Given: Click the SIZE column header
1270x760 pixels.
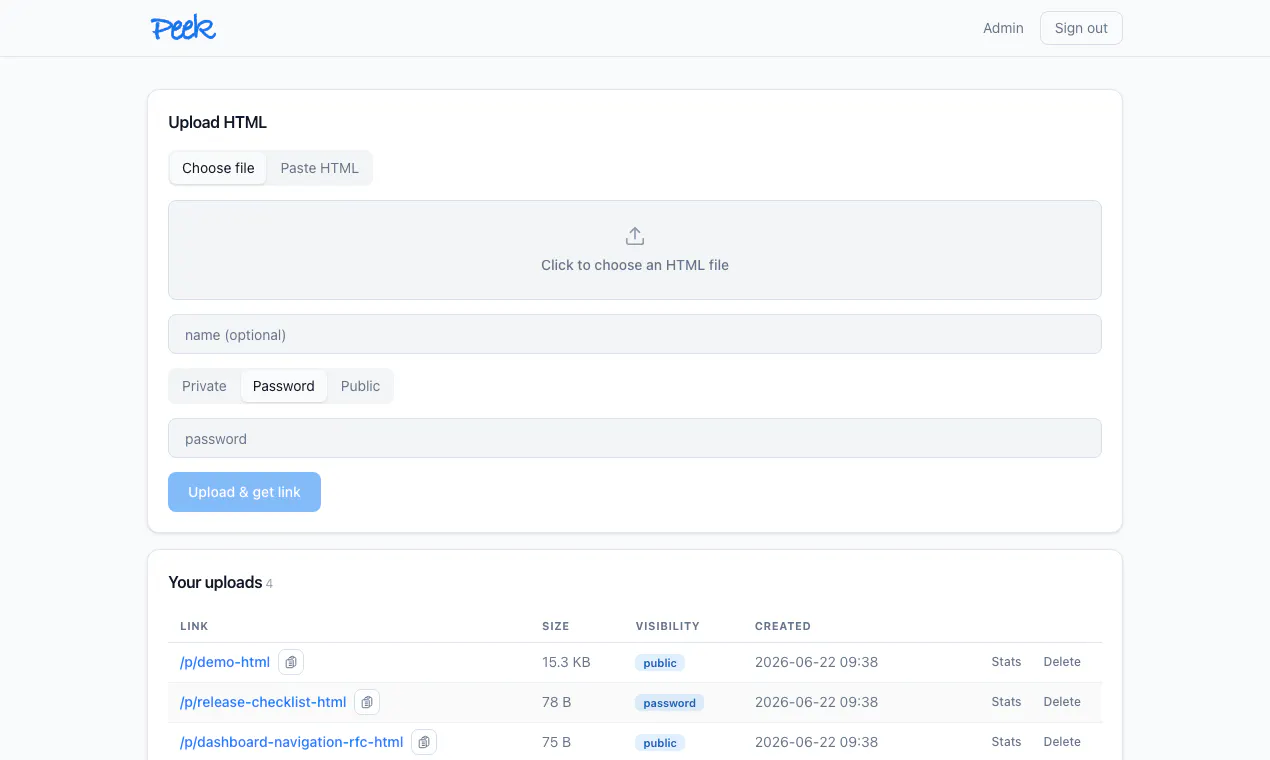Looking at the screenshot, I should (555, 626).
